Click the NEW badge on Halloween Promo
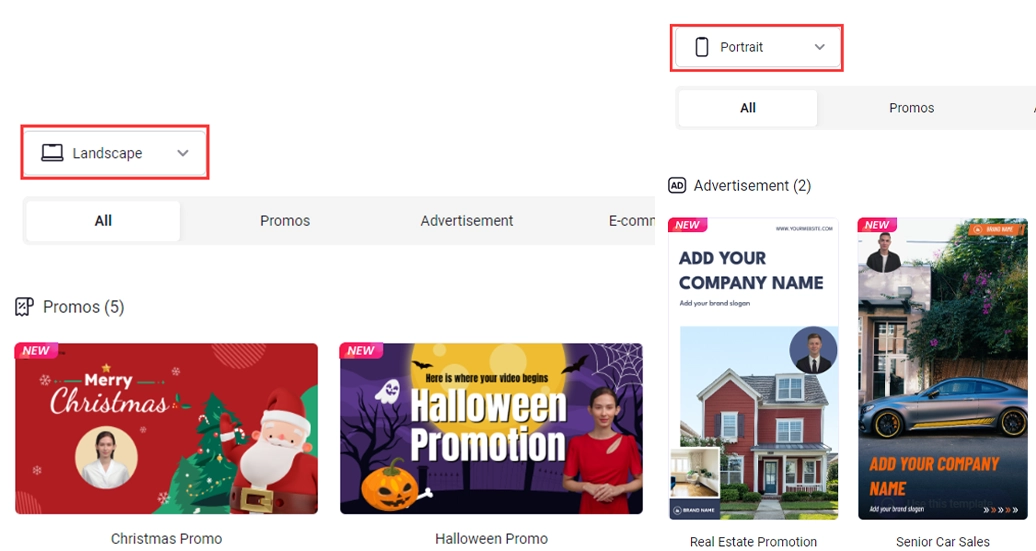This screenshot has height=551, width=1036. click(360, 351)
